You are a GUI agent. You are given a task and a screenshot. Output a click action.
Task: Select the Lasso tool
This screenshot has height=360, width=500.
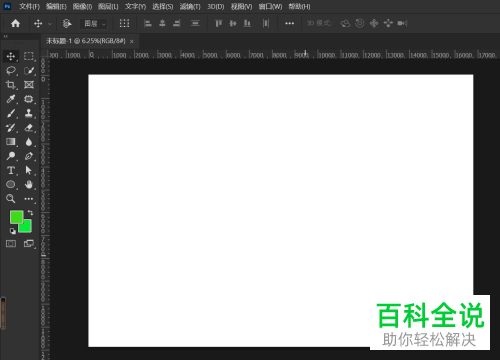pyautogui.click(x=11, y=70)
